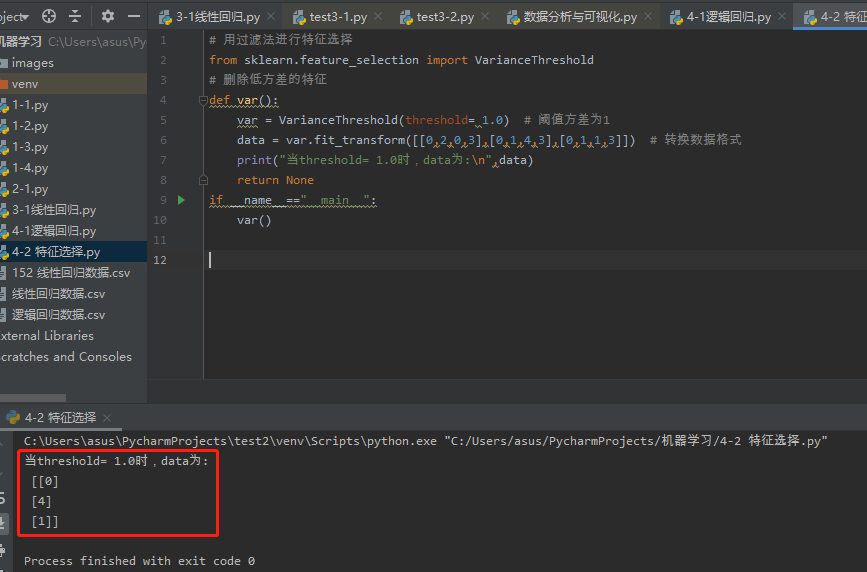Viewport: 867px width, 572px height.
Task: Close the 3-1线性回归.py tab
Action: point(271,17)
